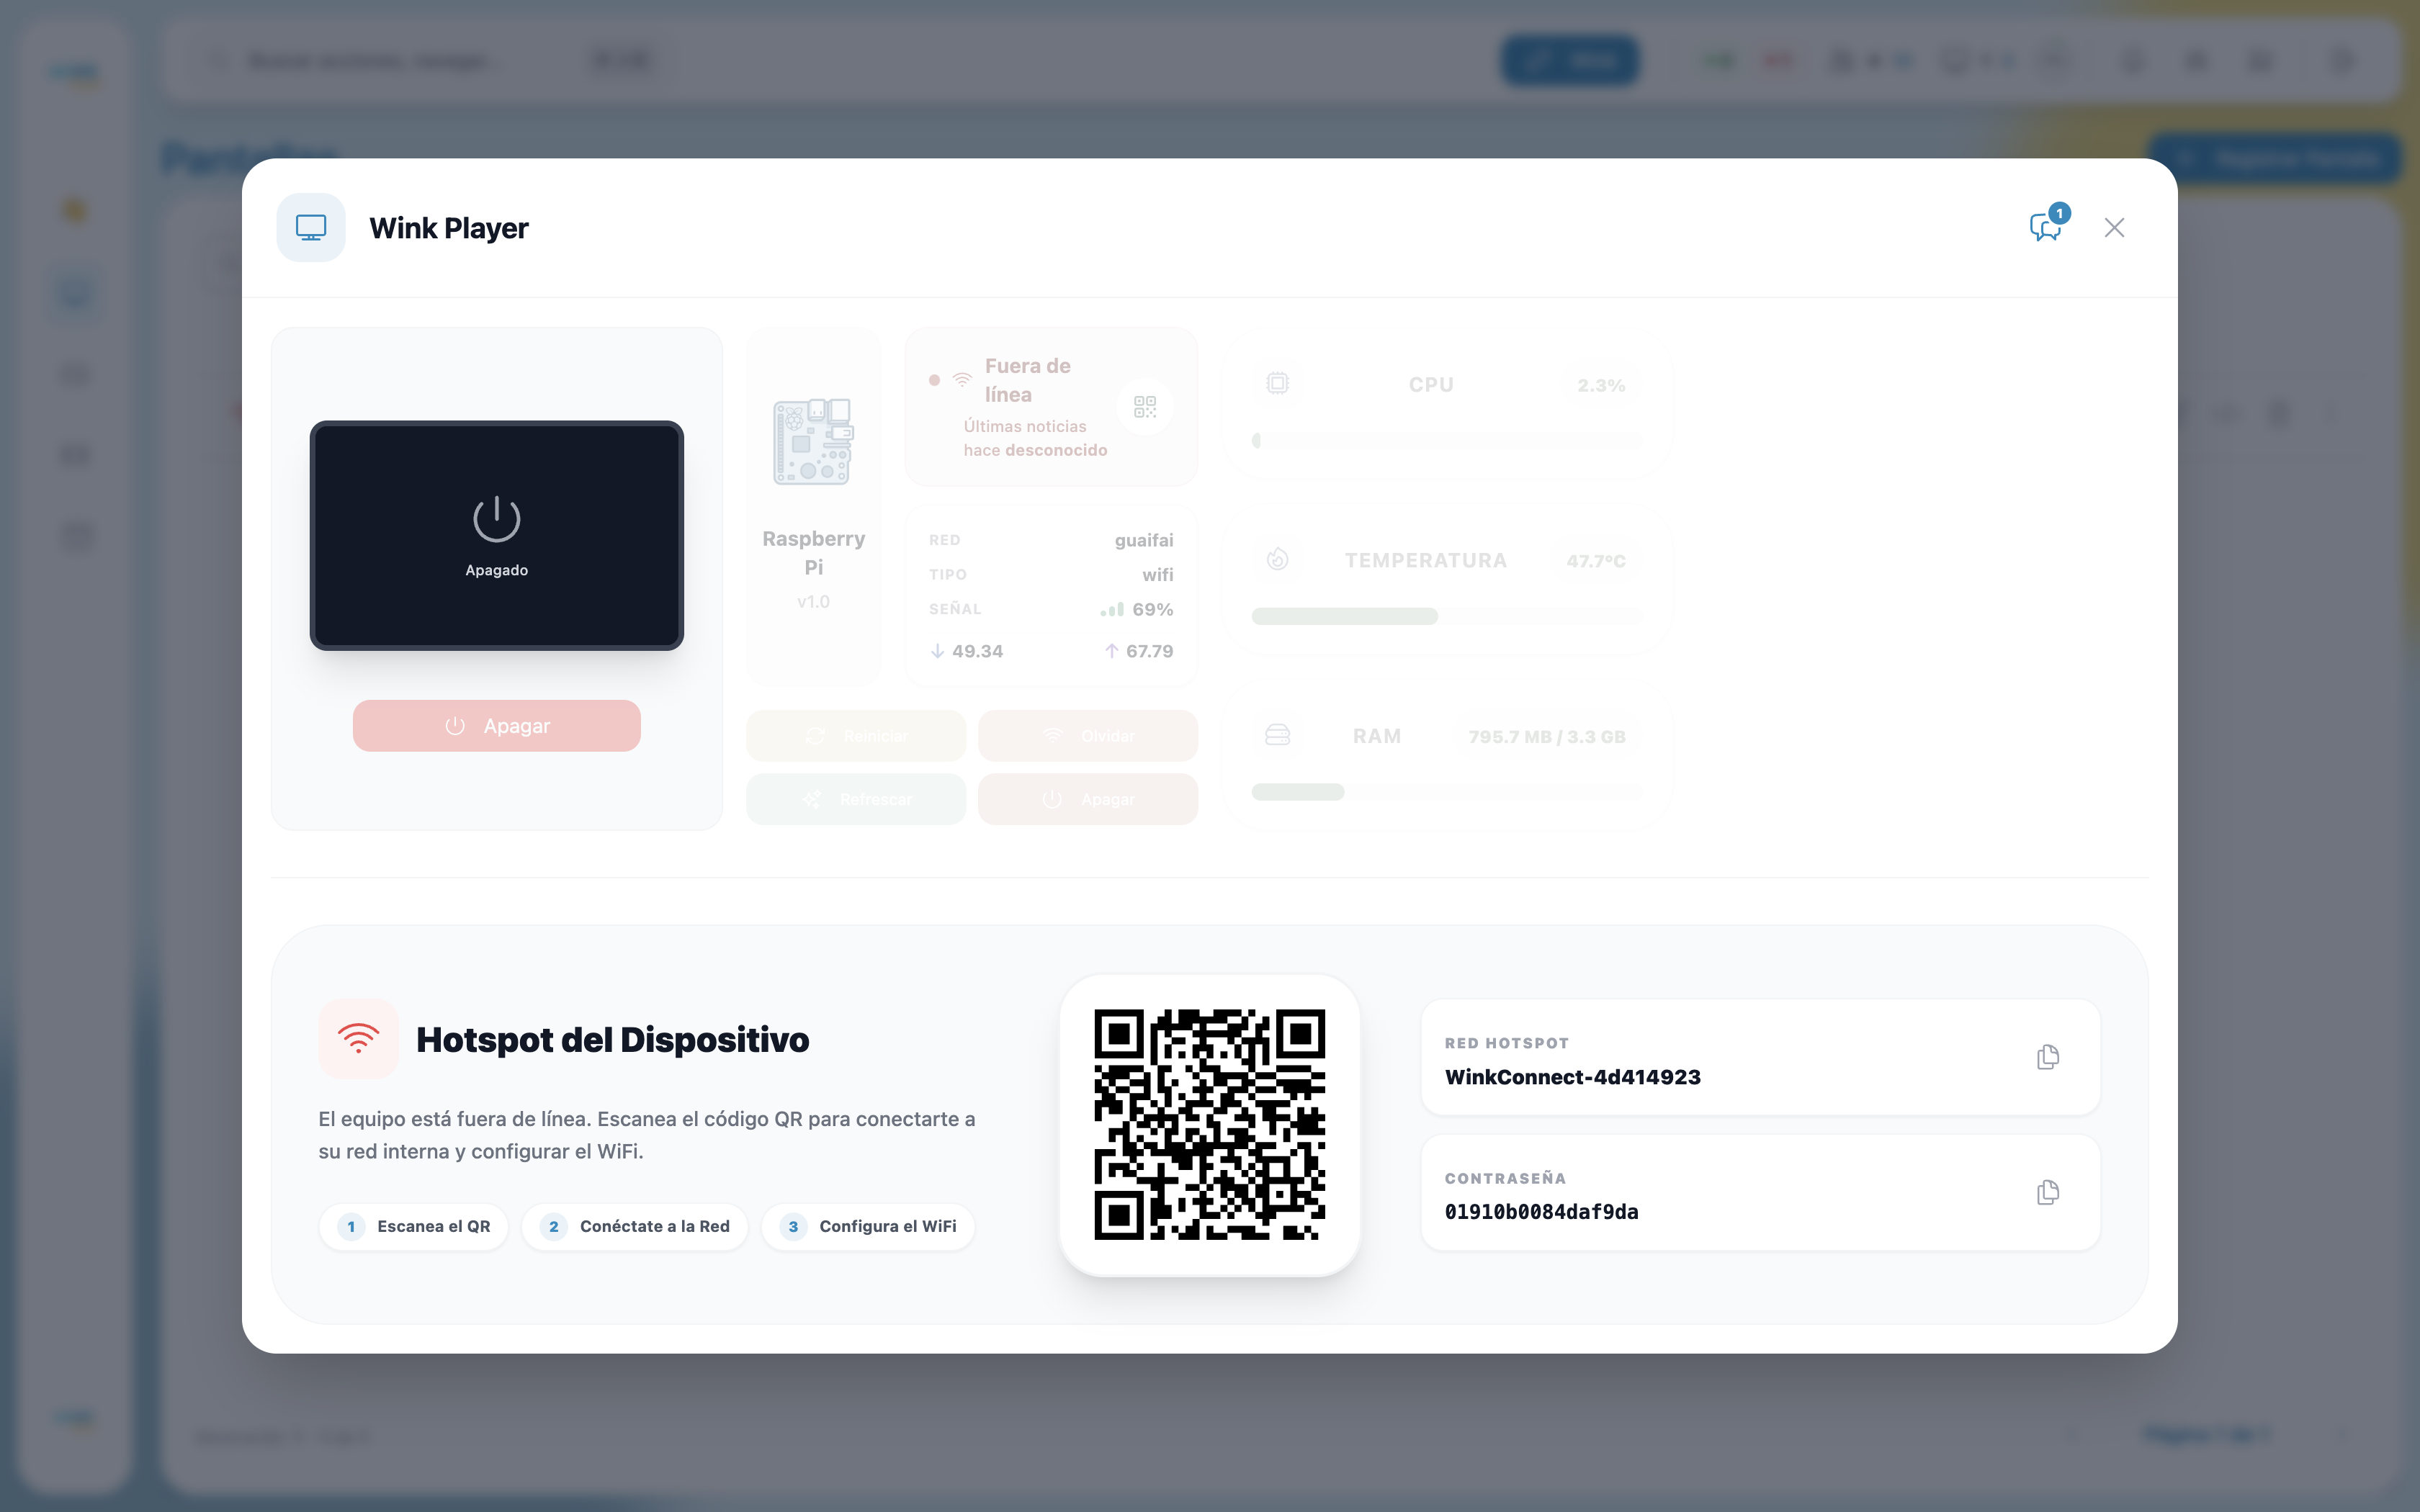Open the QR icon in the offline status card

tap(1145, 407)
